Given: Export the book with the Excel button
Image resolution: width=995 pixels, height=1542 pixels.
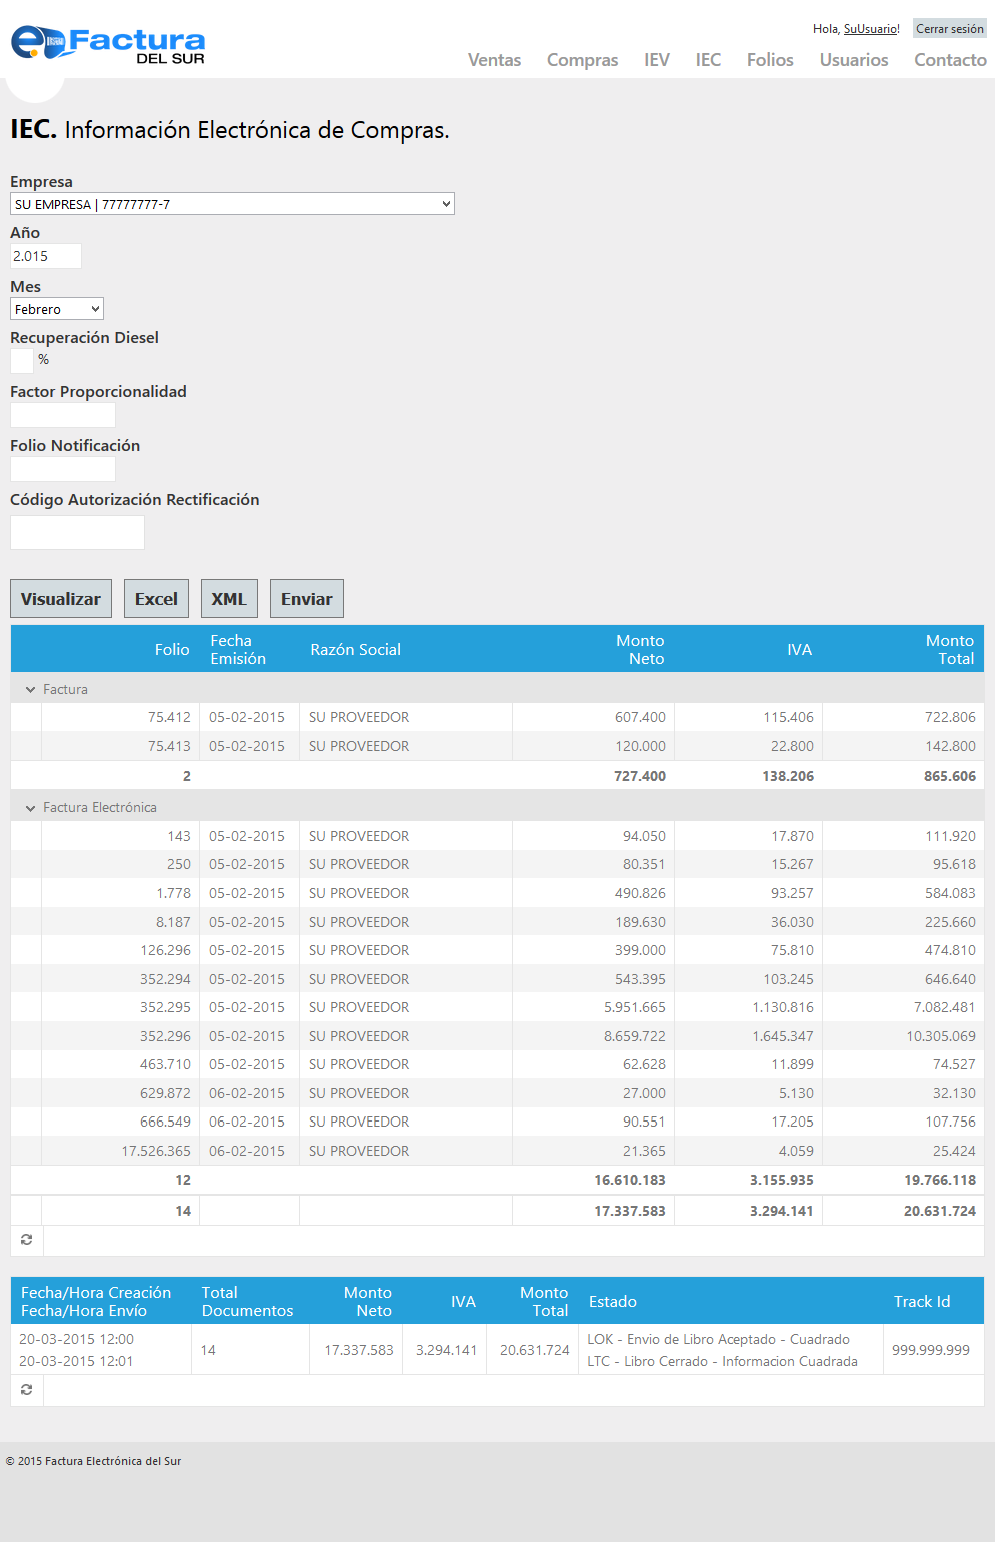Looking at the screenshot, I should [x=156, y=599].
